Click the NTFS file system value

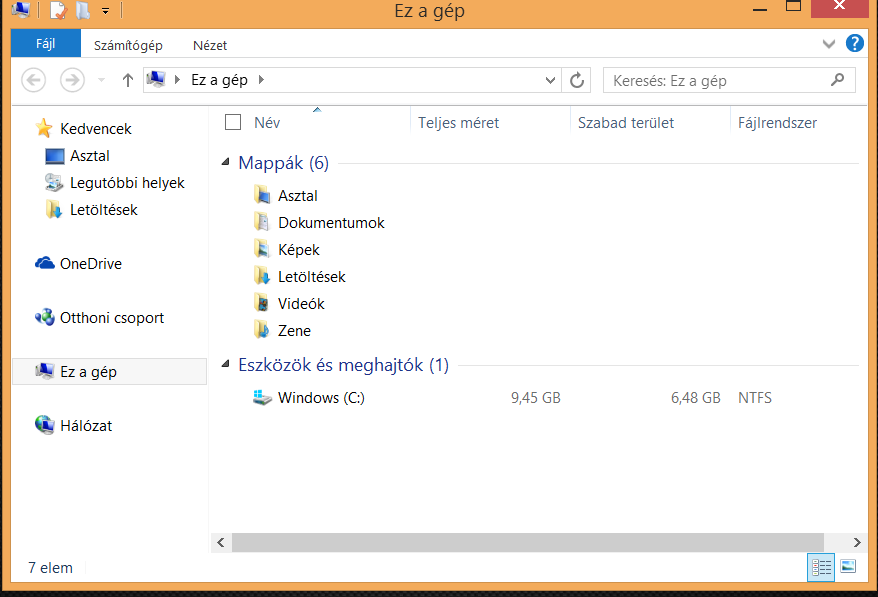pos(754,398)
